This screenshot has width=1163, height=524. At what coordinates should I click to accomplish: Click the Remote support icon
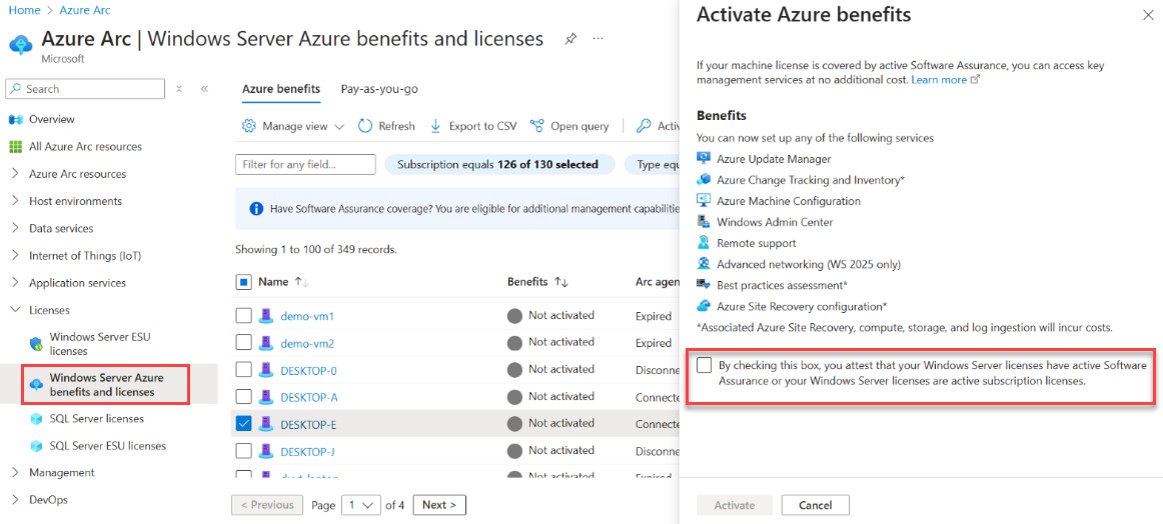[704, 243]
